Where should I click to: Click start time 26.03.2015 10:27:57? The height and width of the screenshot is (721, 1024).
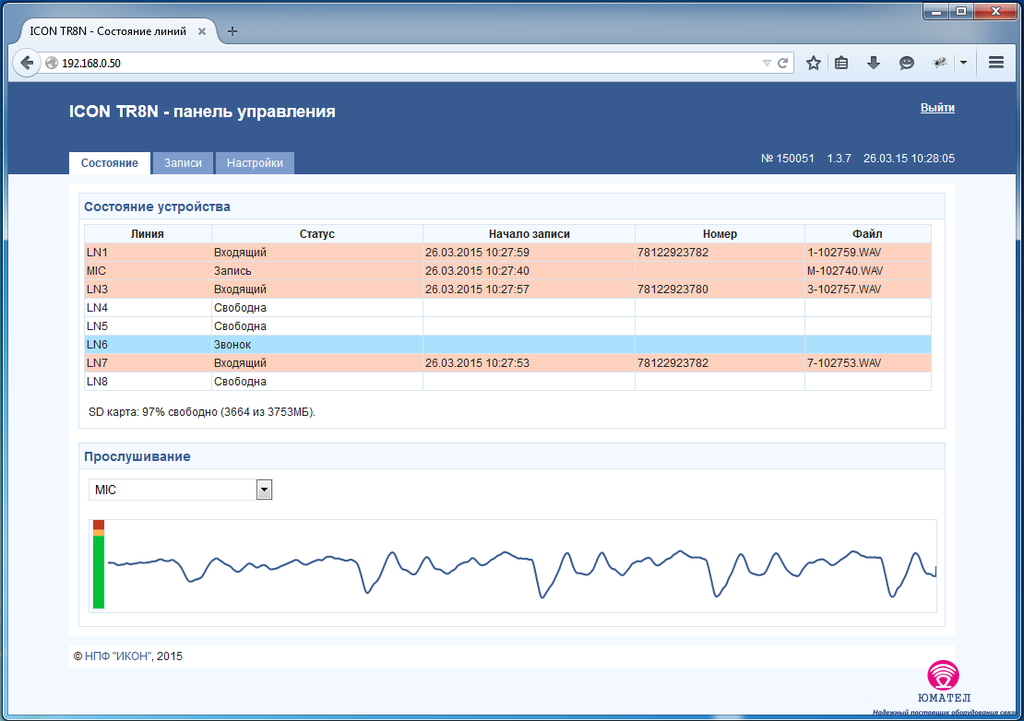coord(477,289)
